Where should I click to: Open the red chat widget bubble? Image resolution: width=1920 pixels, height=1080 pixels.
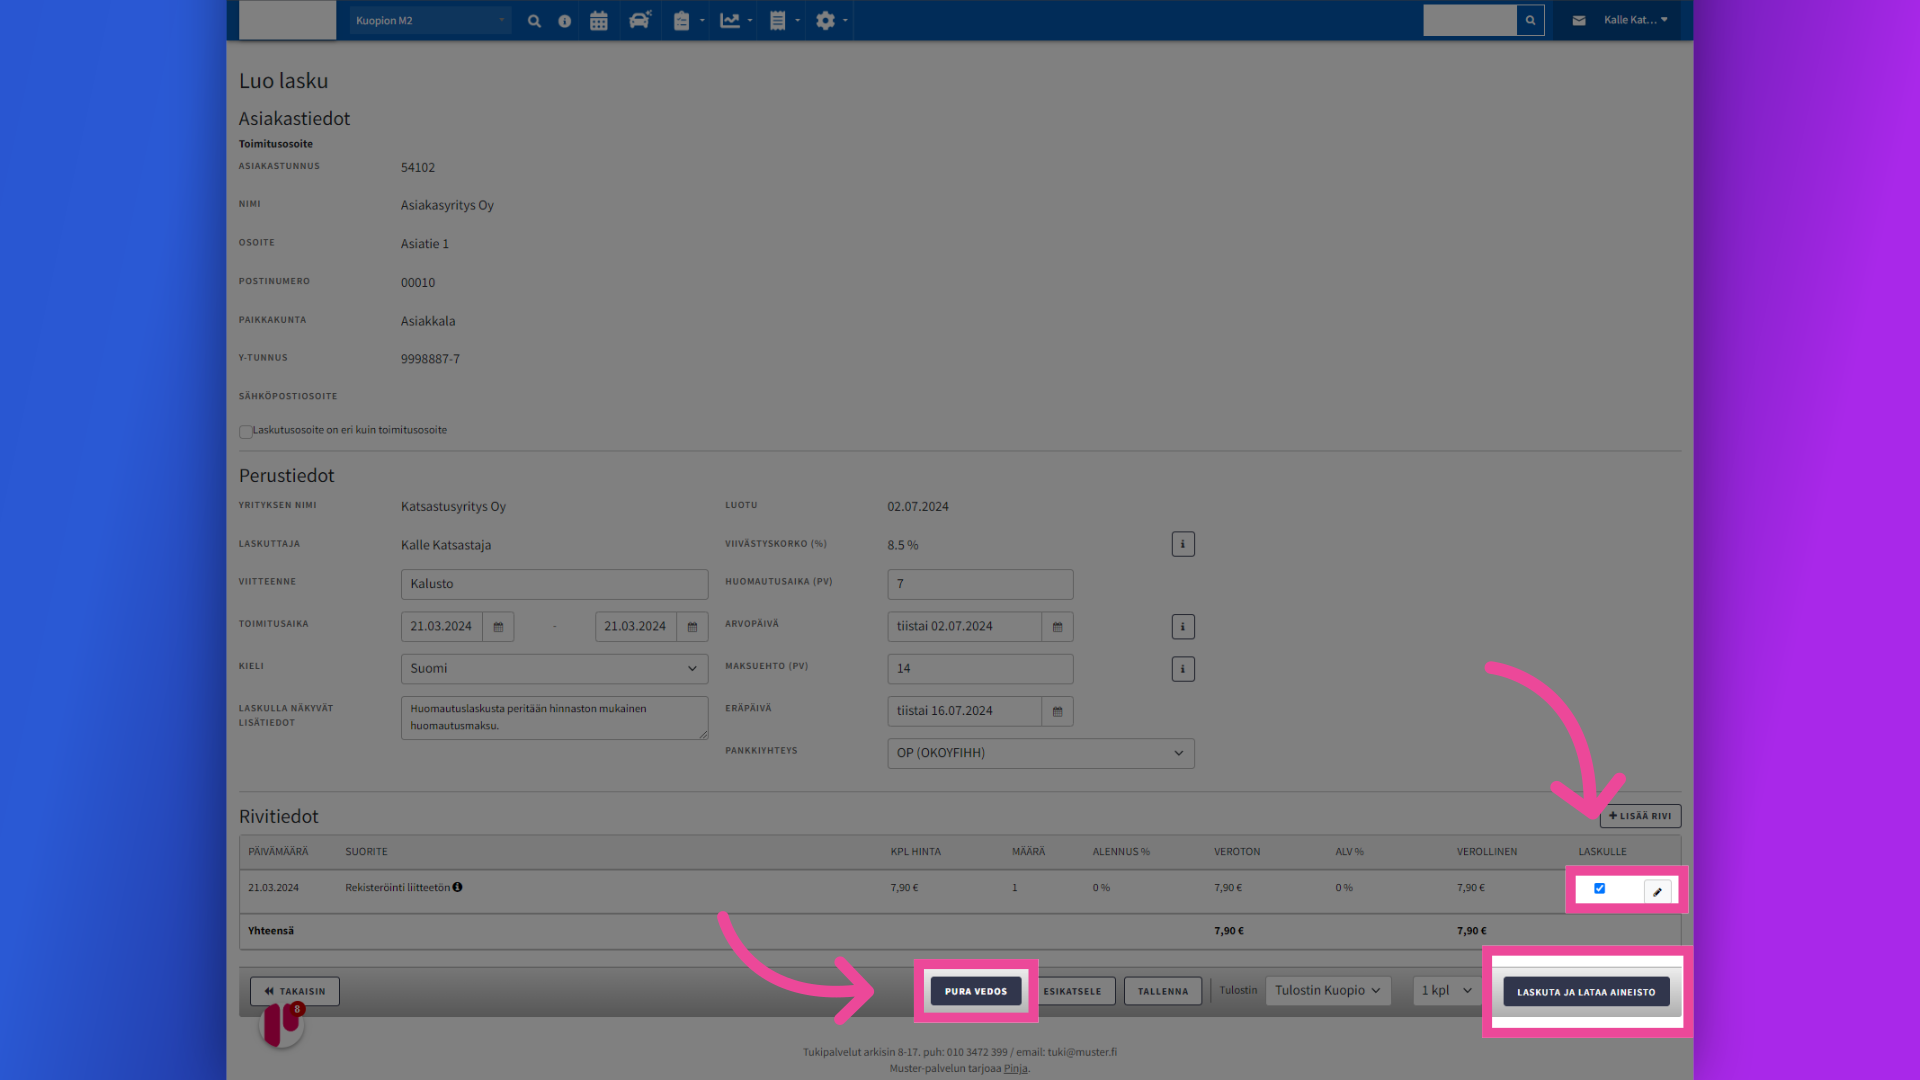[282, 1024]
